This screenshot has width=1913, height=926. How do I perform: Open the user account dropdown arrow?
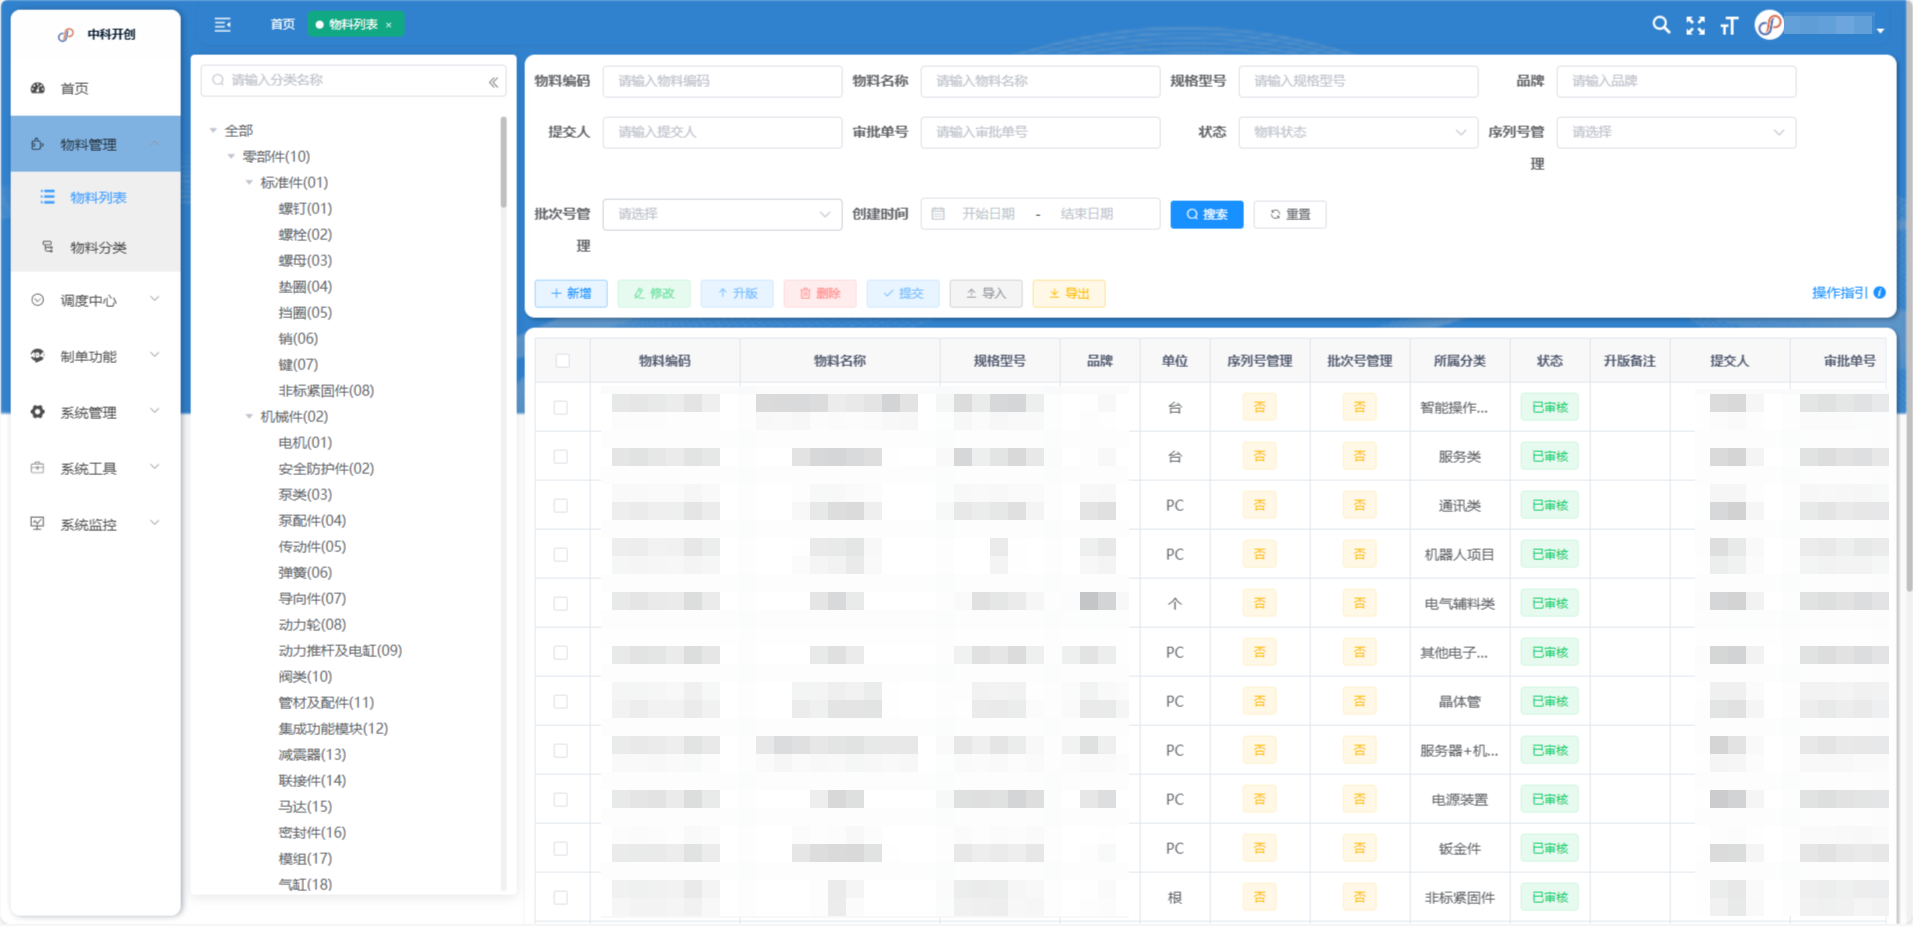point(1881,31)
